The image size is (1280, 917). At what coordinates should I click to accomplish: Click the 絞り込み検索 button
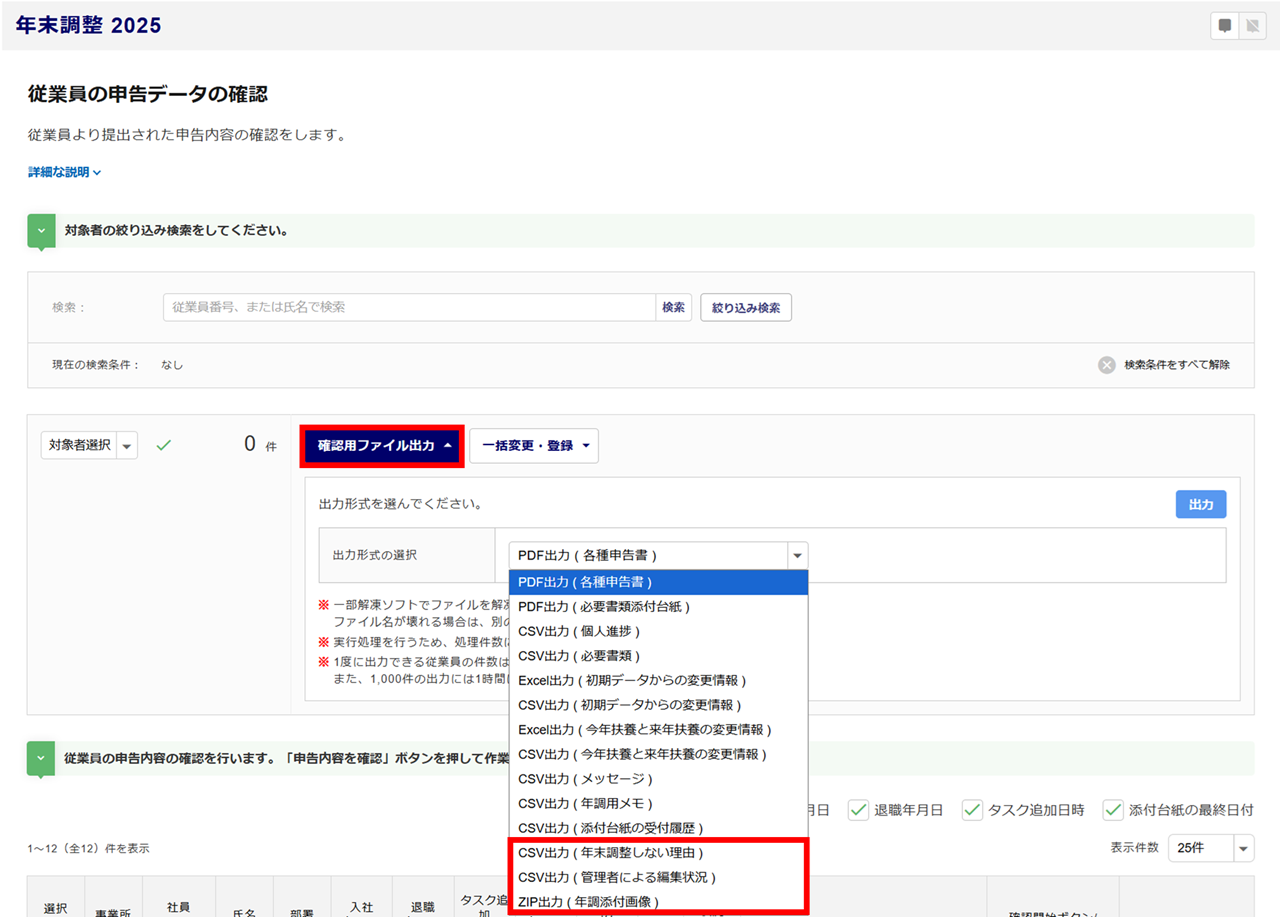tap(746, 308)
